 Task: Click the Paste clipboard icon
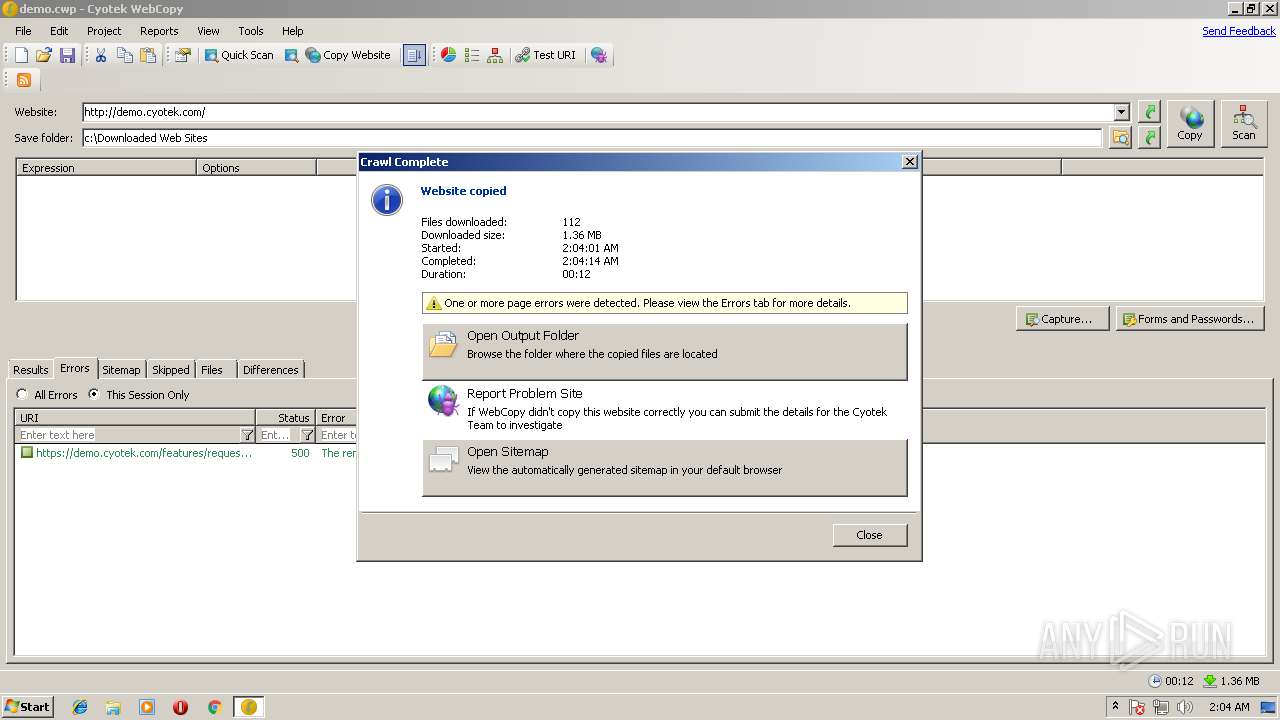click(148, 55)
